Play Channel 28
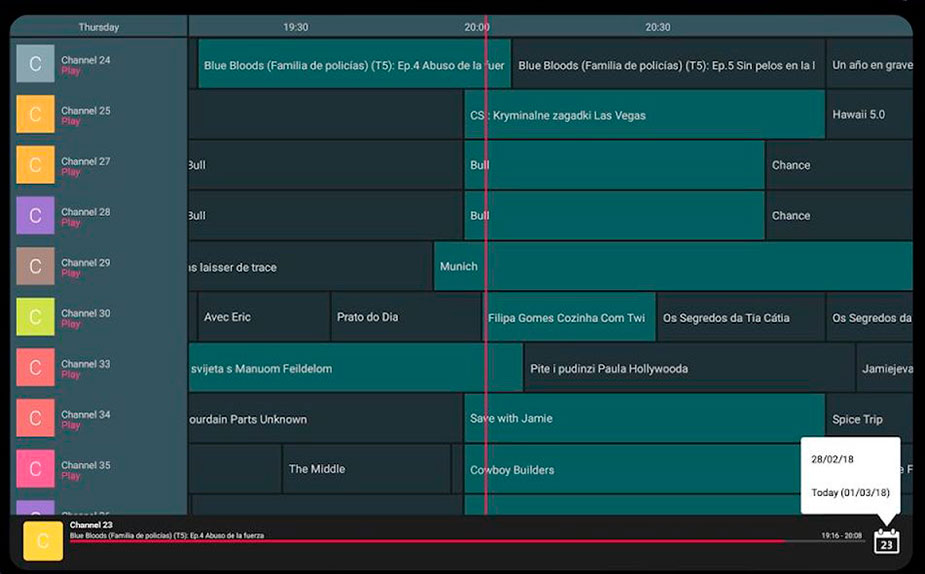The height and width of the screenshot is (574, 925). click(x=71, y=223)
